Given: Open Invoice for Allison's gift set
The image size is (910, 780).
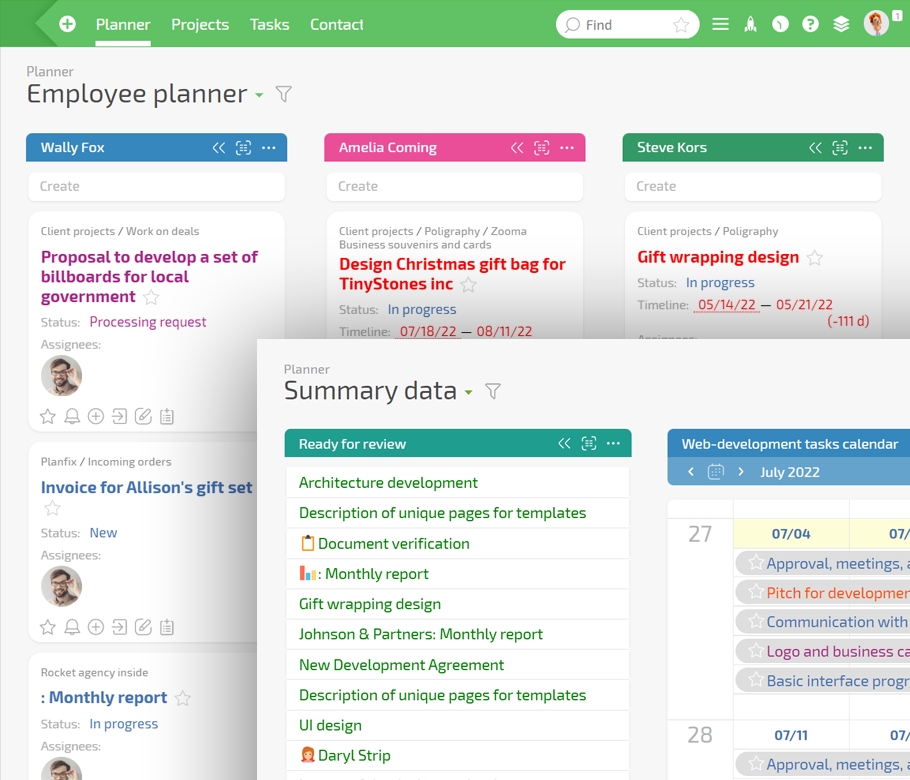Looking at the screenshot, I should tap(146, 487).
